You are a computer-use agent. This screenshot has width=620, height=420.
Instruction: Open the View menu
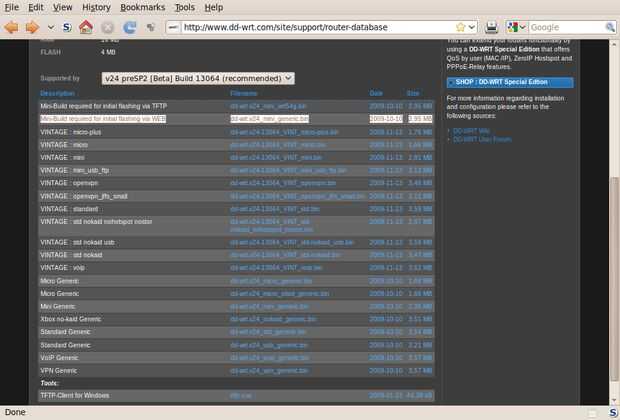pyautogui.click(x=62, y=8)
